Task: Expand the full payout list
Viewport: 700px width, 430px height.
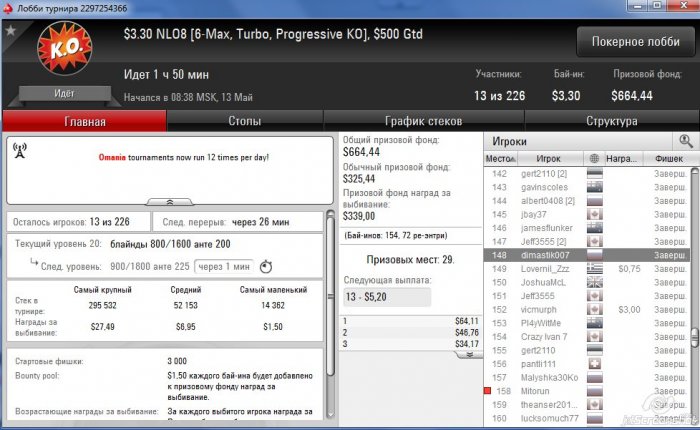Action: point(470,355)
